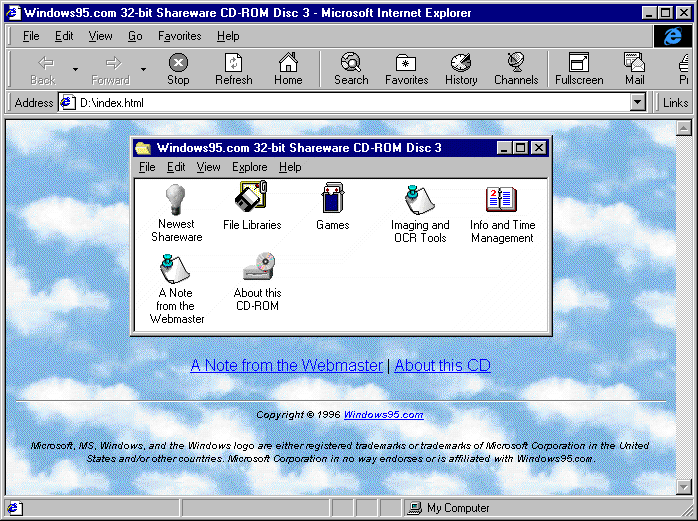The width and height of the screenshot is (698, 521).
Task: Open the File menu in Internet Explorer
Action: (x=31, y=36)
